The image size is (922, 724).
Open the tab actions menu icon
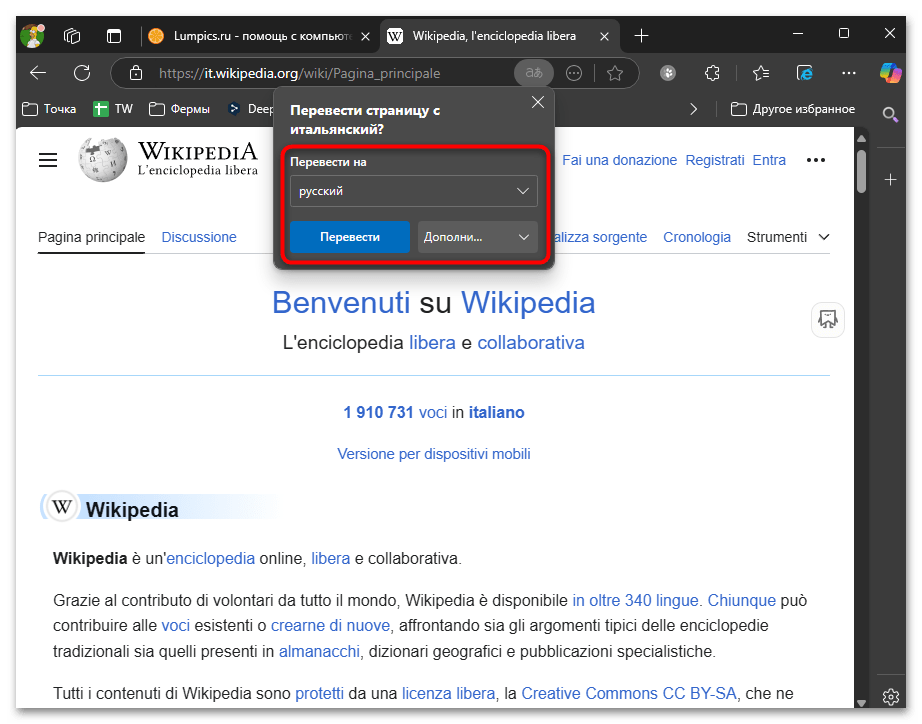pyautogui.click(x=113, y=36)
